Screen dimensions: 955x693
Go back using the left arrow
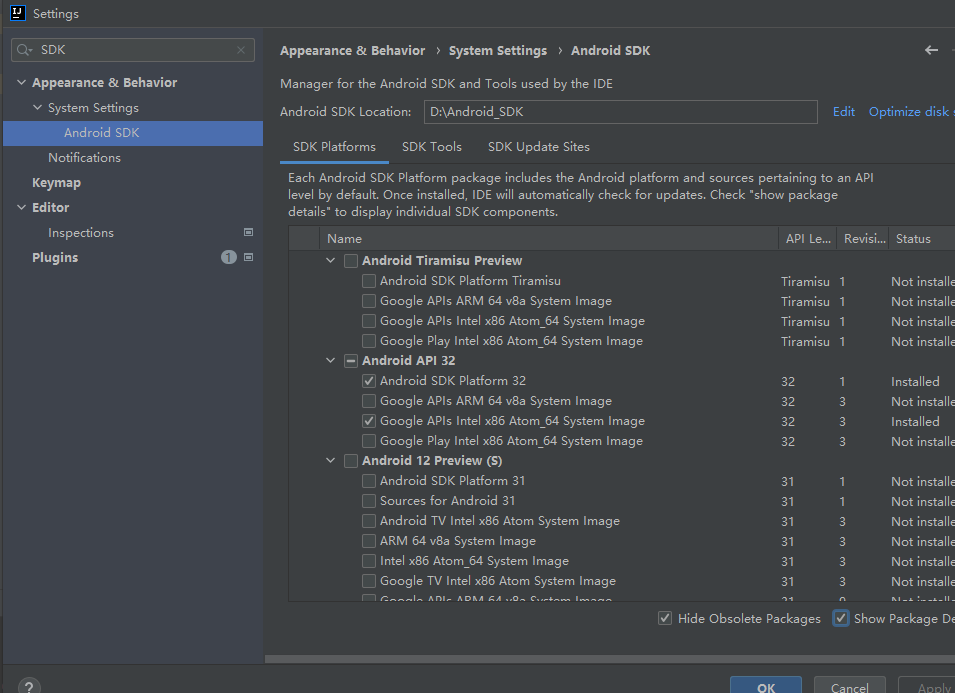tap(931, 50)
